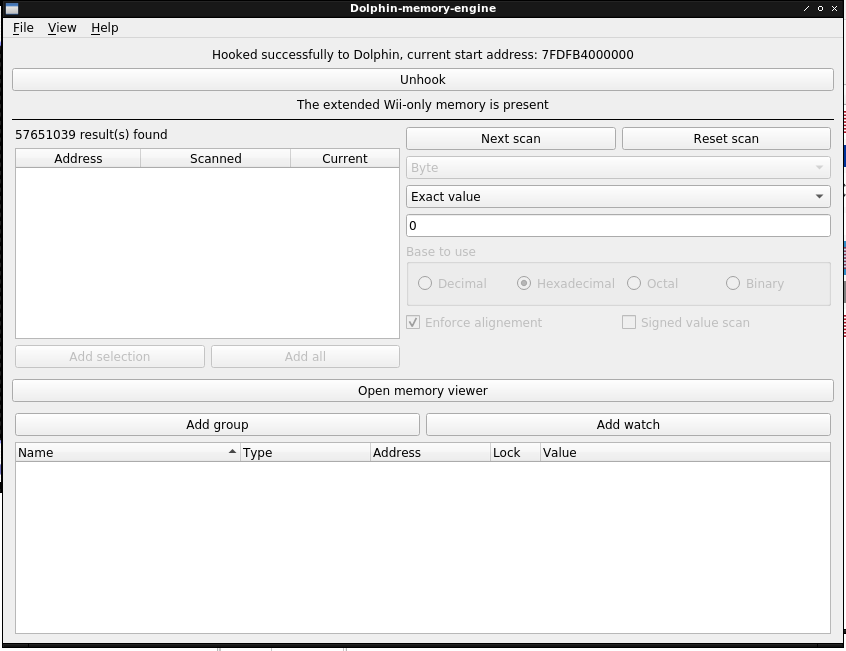
Task: Start the Next scan
Action: [x=510, y=139]
